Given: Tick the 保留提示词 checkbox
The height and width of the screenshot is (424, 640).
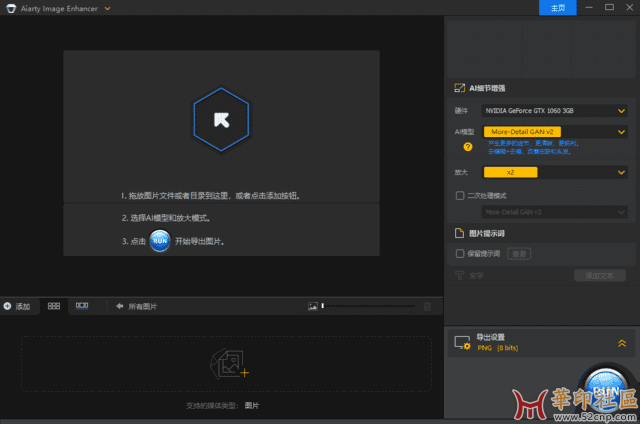Looking at the screenshot, I should point(459,254).
